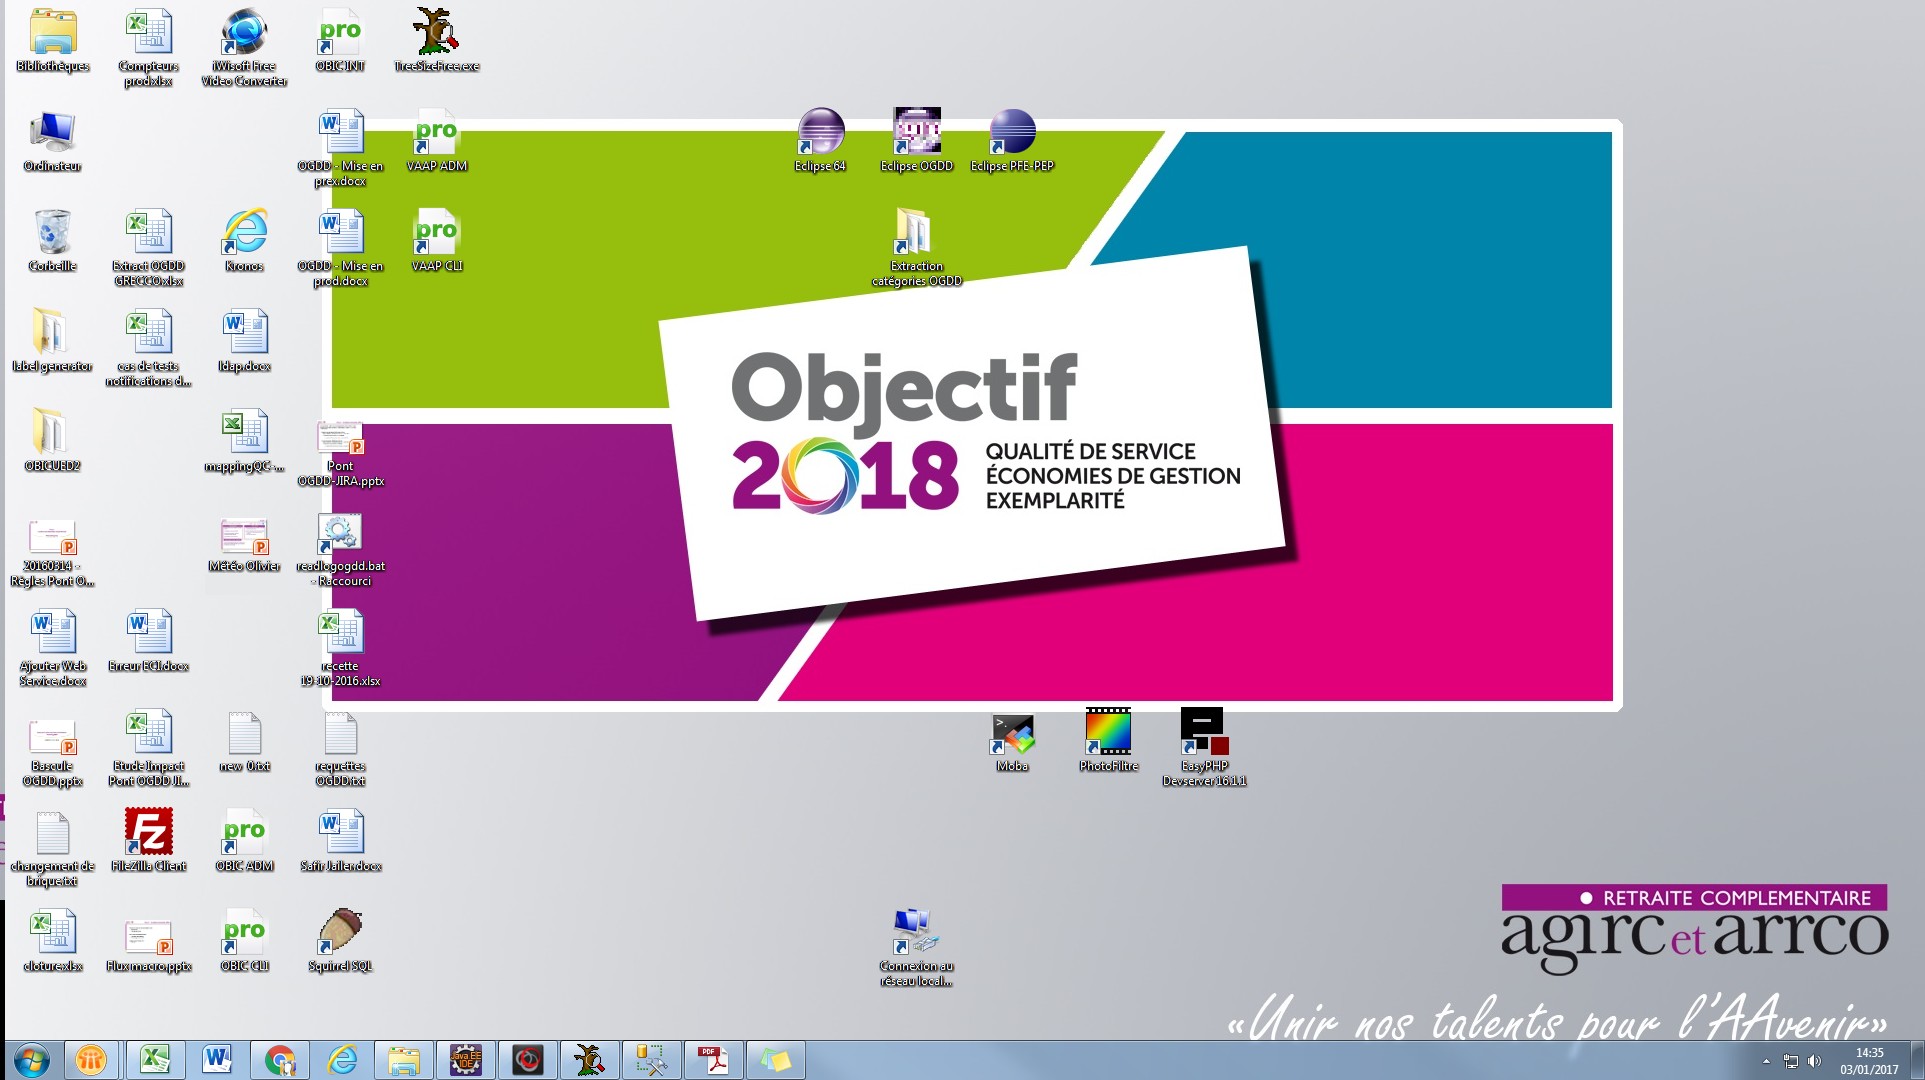Launch the Eclipse 64 shortcut
1925x1080 pixels.
click(820, 141)
